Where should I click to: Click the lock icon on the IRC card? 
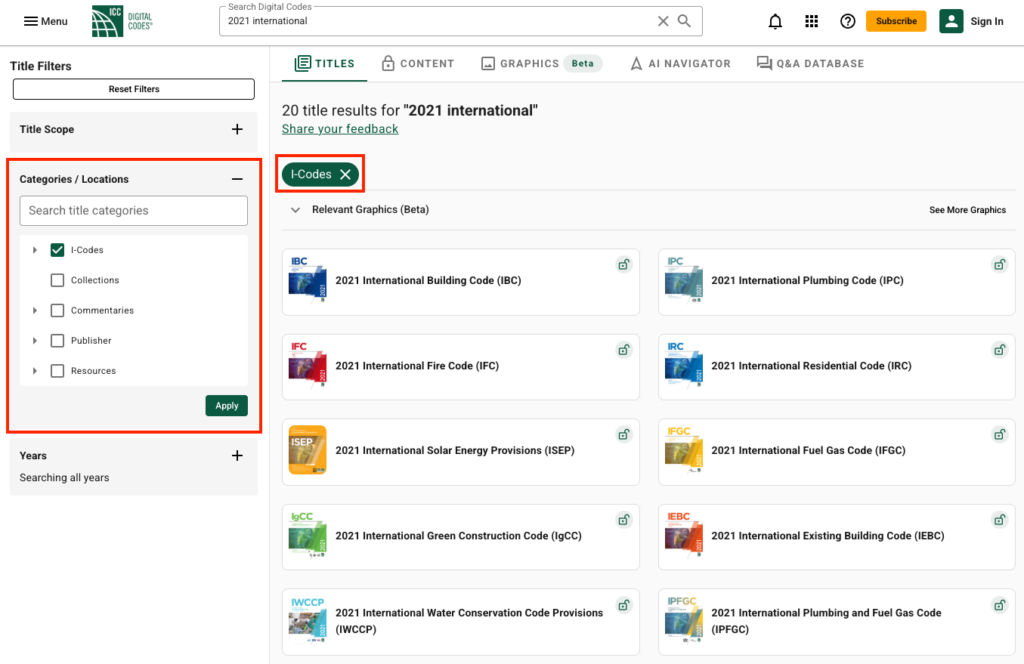1000,350
